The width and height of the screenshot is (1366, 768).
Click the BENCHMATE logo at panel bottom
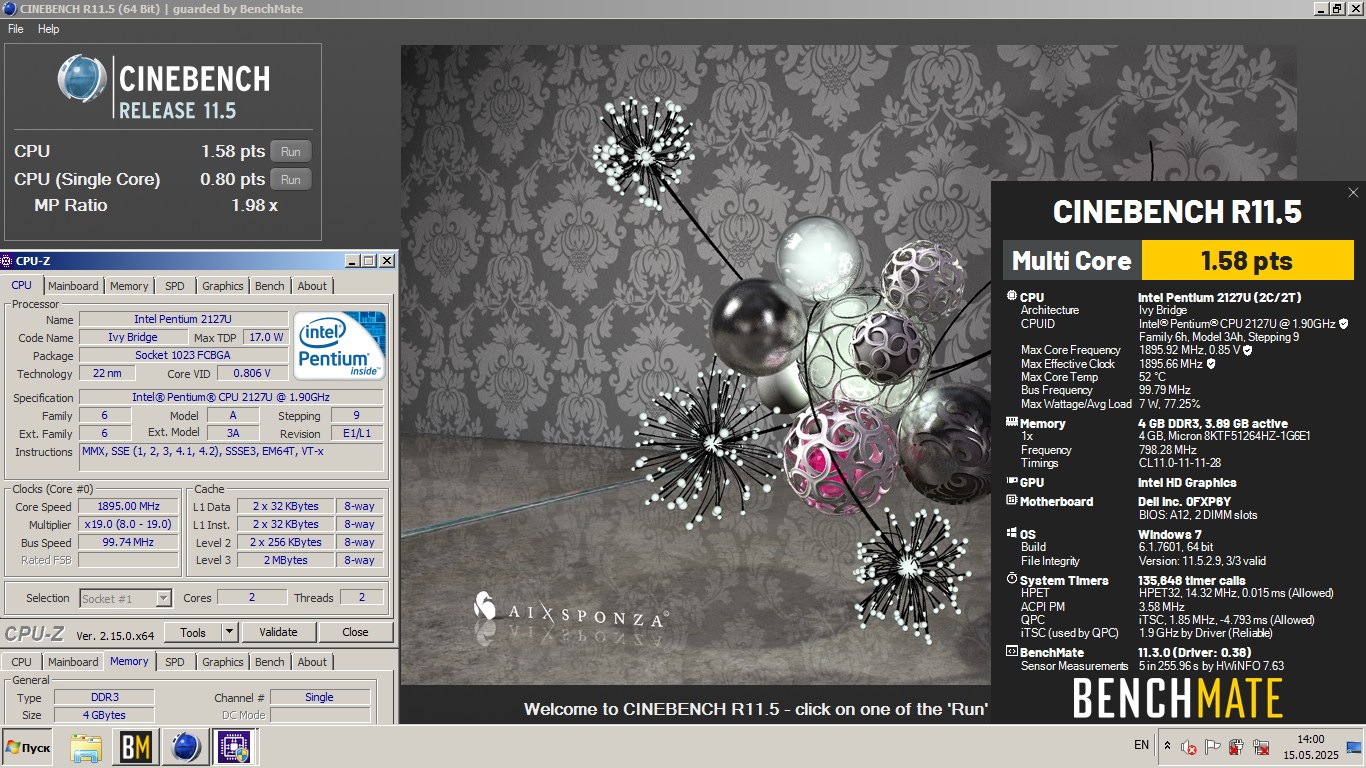[1177, 699]
